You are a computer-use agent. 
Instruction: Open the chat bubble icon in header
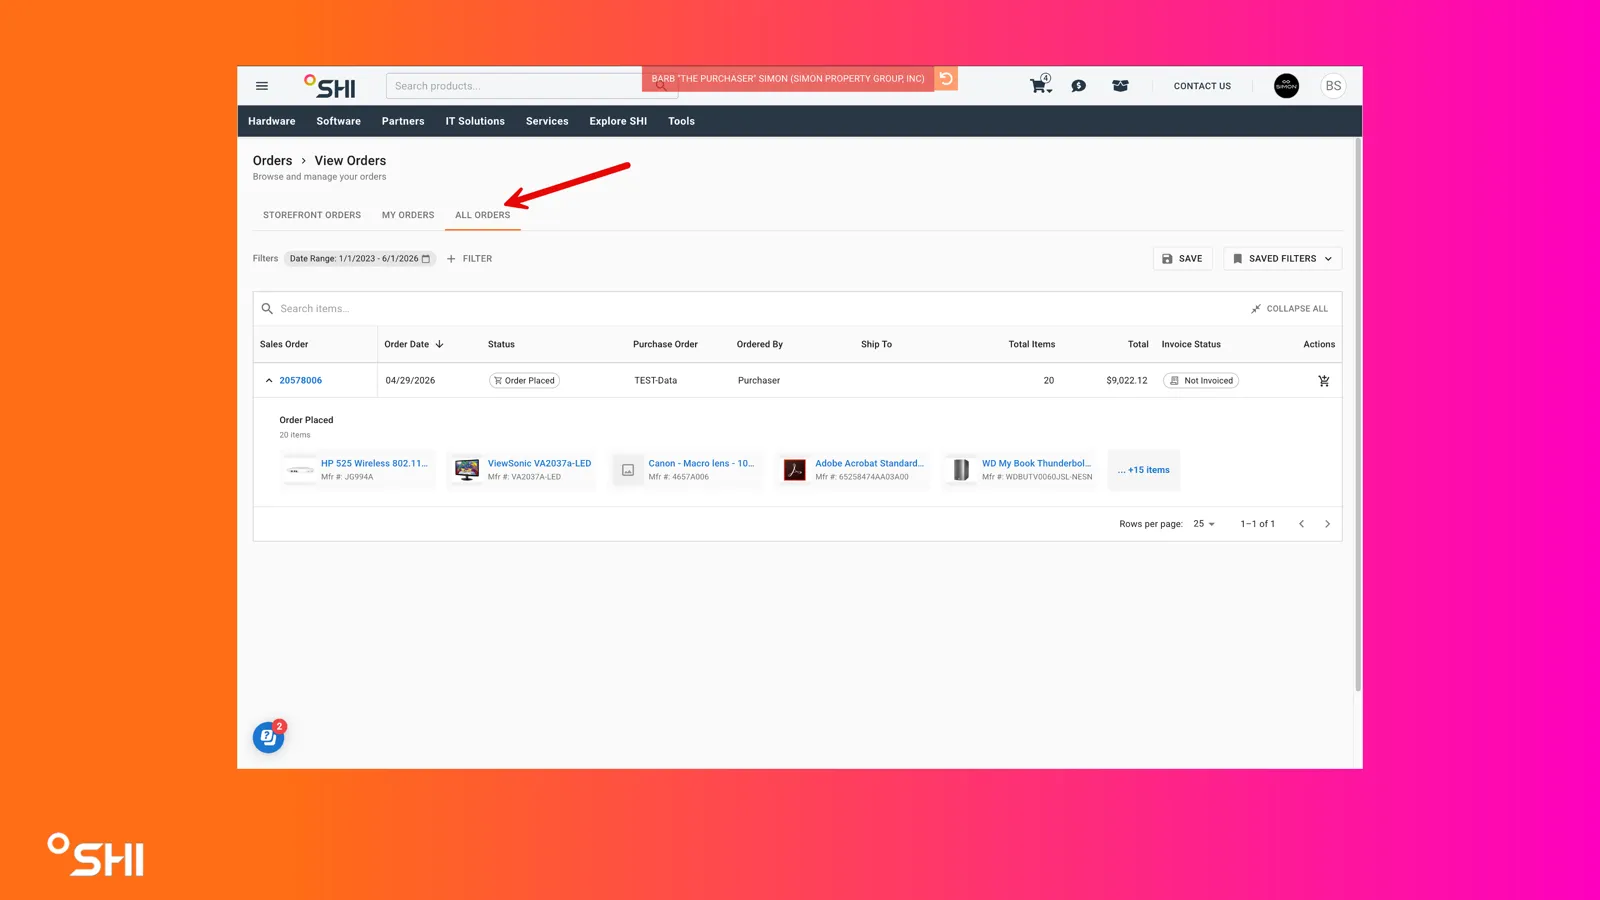click(x=1079, y=86)
